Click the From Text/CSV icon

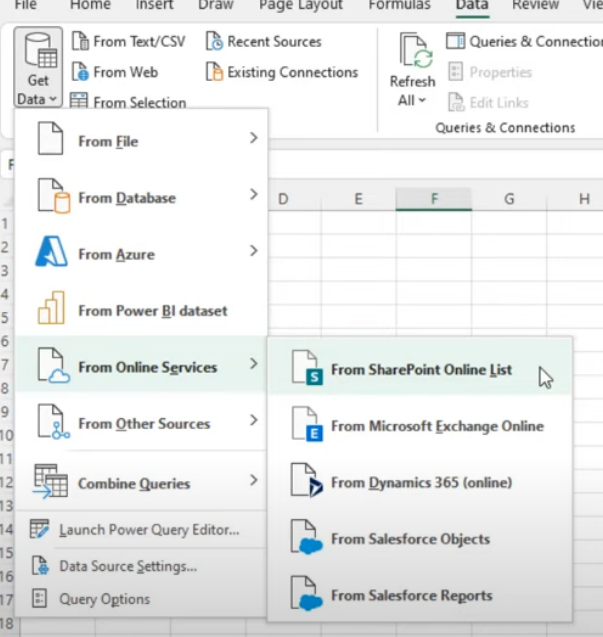click(80, 41)
